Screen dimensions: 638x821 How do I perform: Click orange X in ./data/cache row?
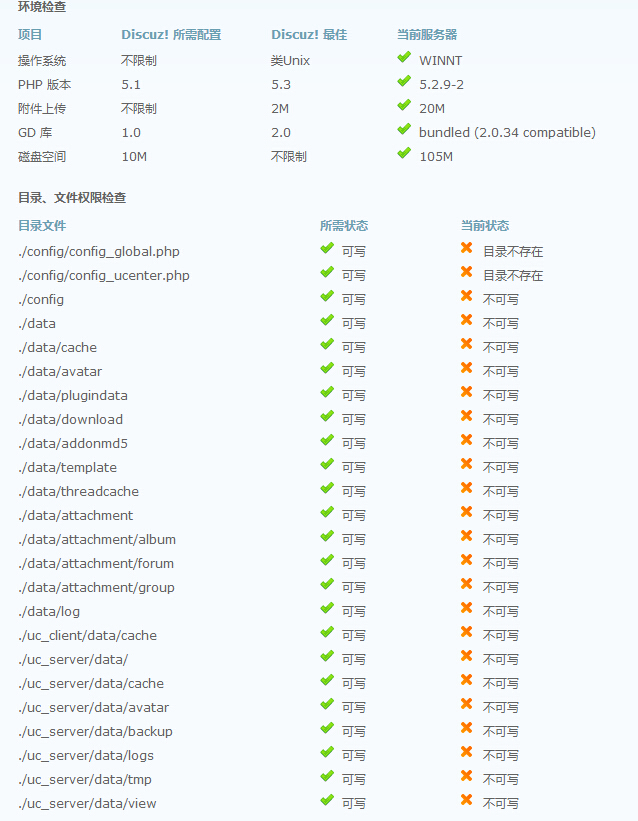point(466,344)
